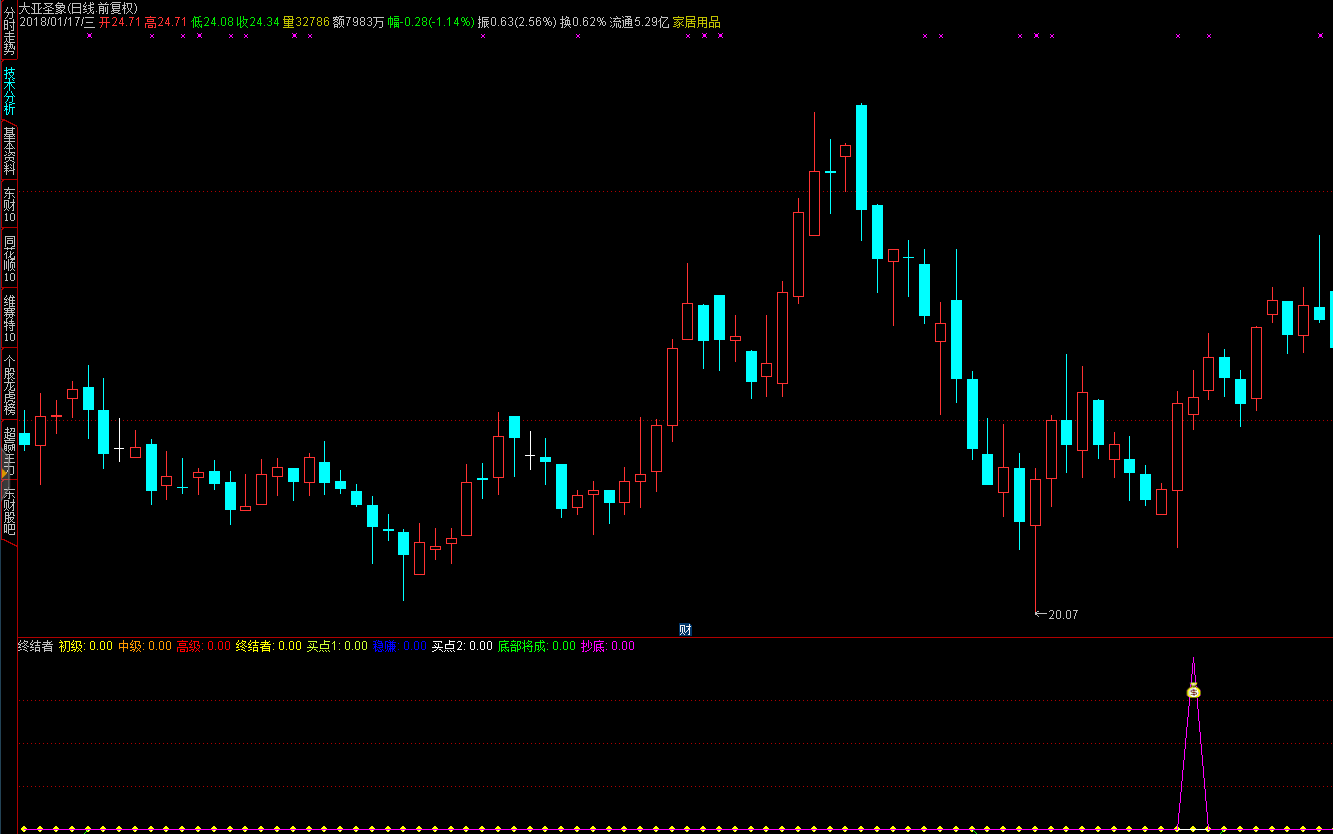Open the 基本资料 sidebar tab
The image size is (1333, 834).
coord(9,151)
